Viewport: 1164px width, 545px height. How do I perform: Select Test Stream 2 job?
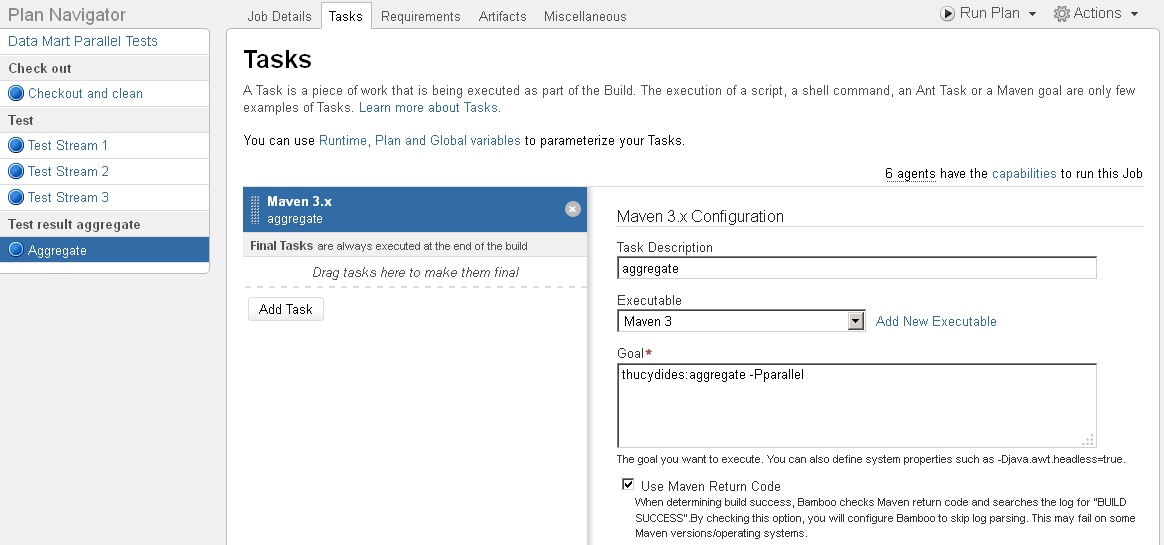68,172
